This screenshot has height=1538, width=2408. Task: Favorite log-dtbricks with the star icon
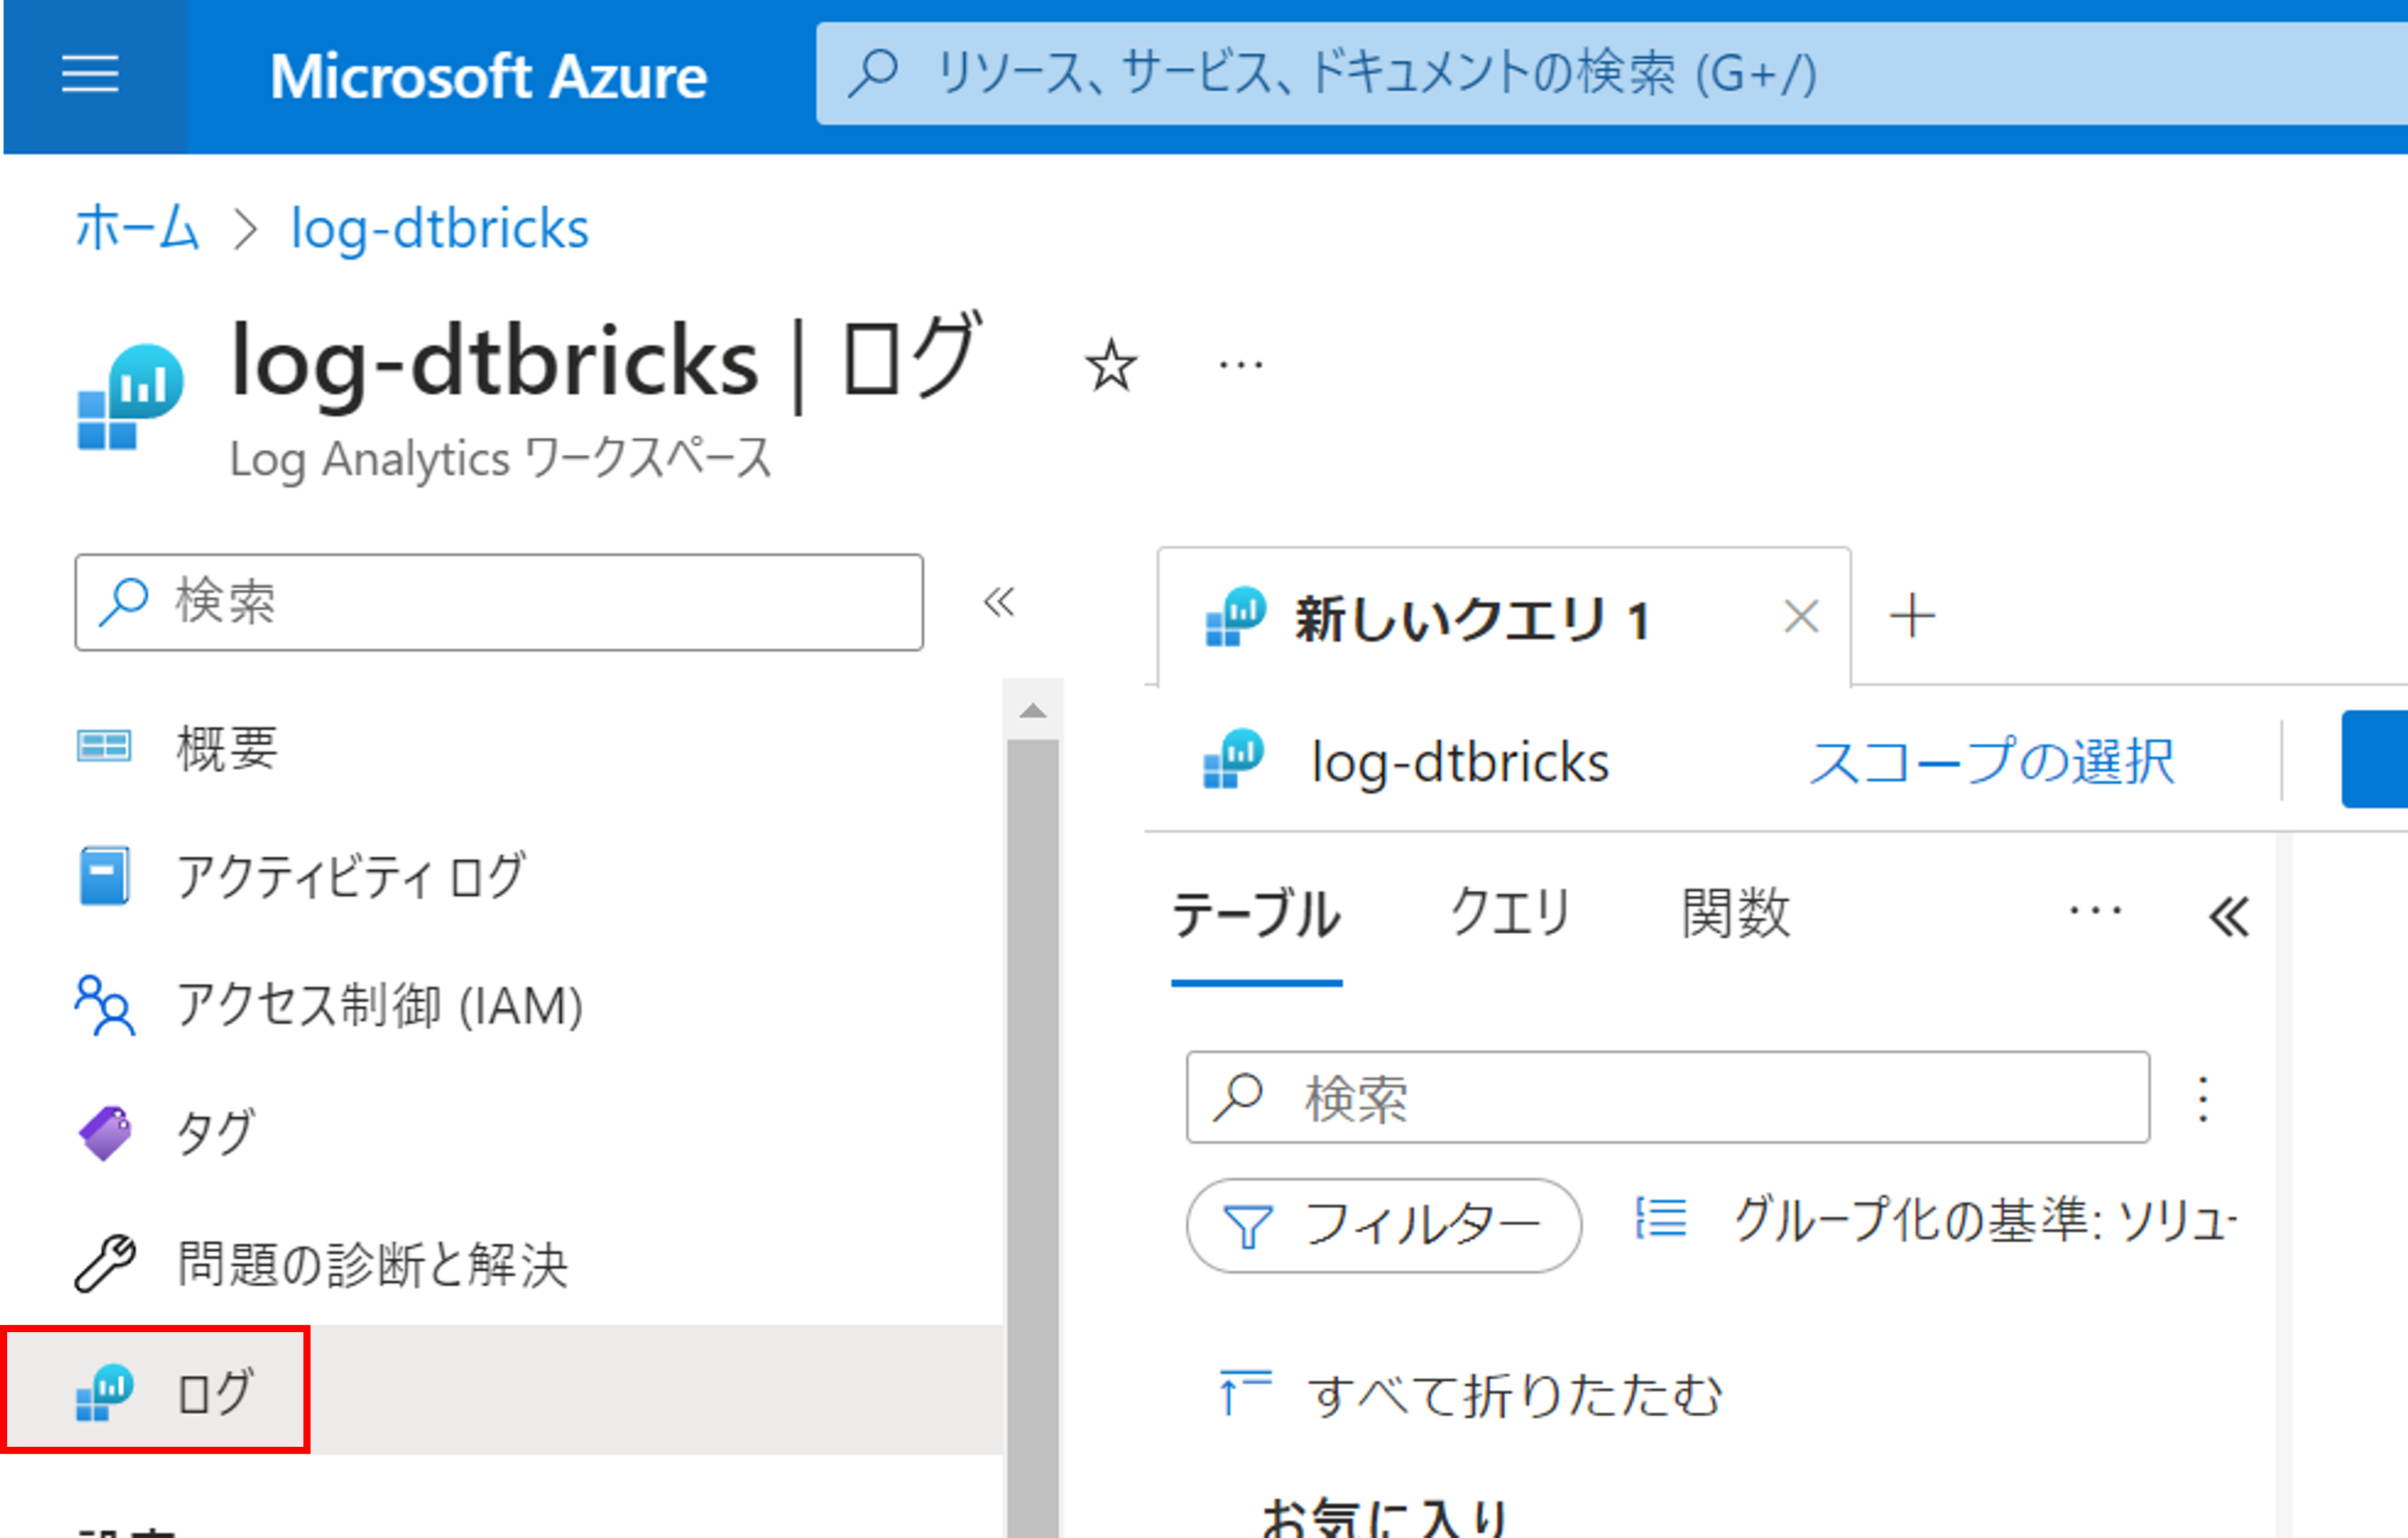1110,366
